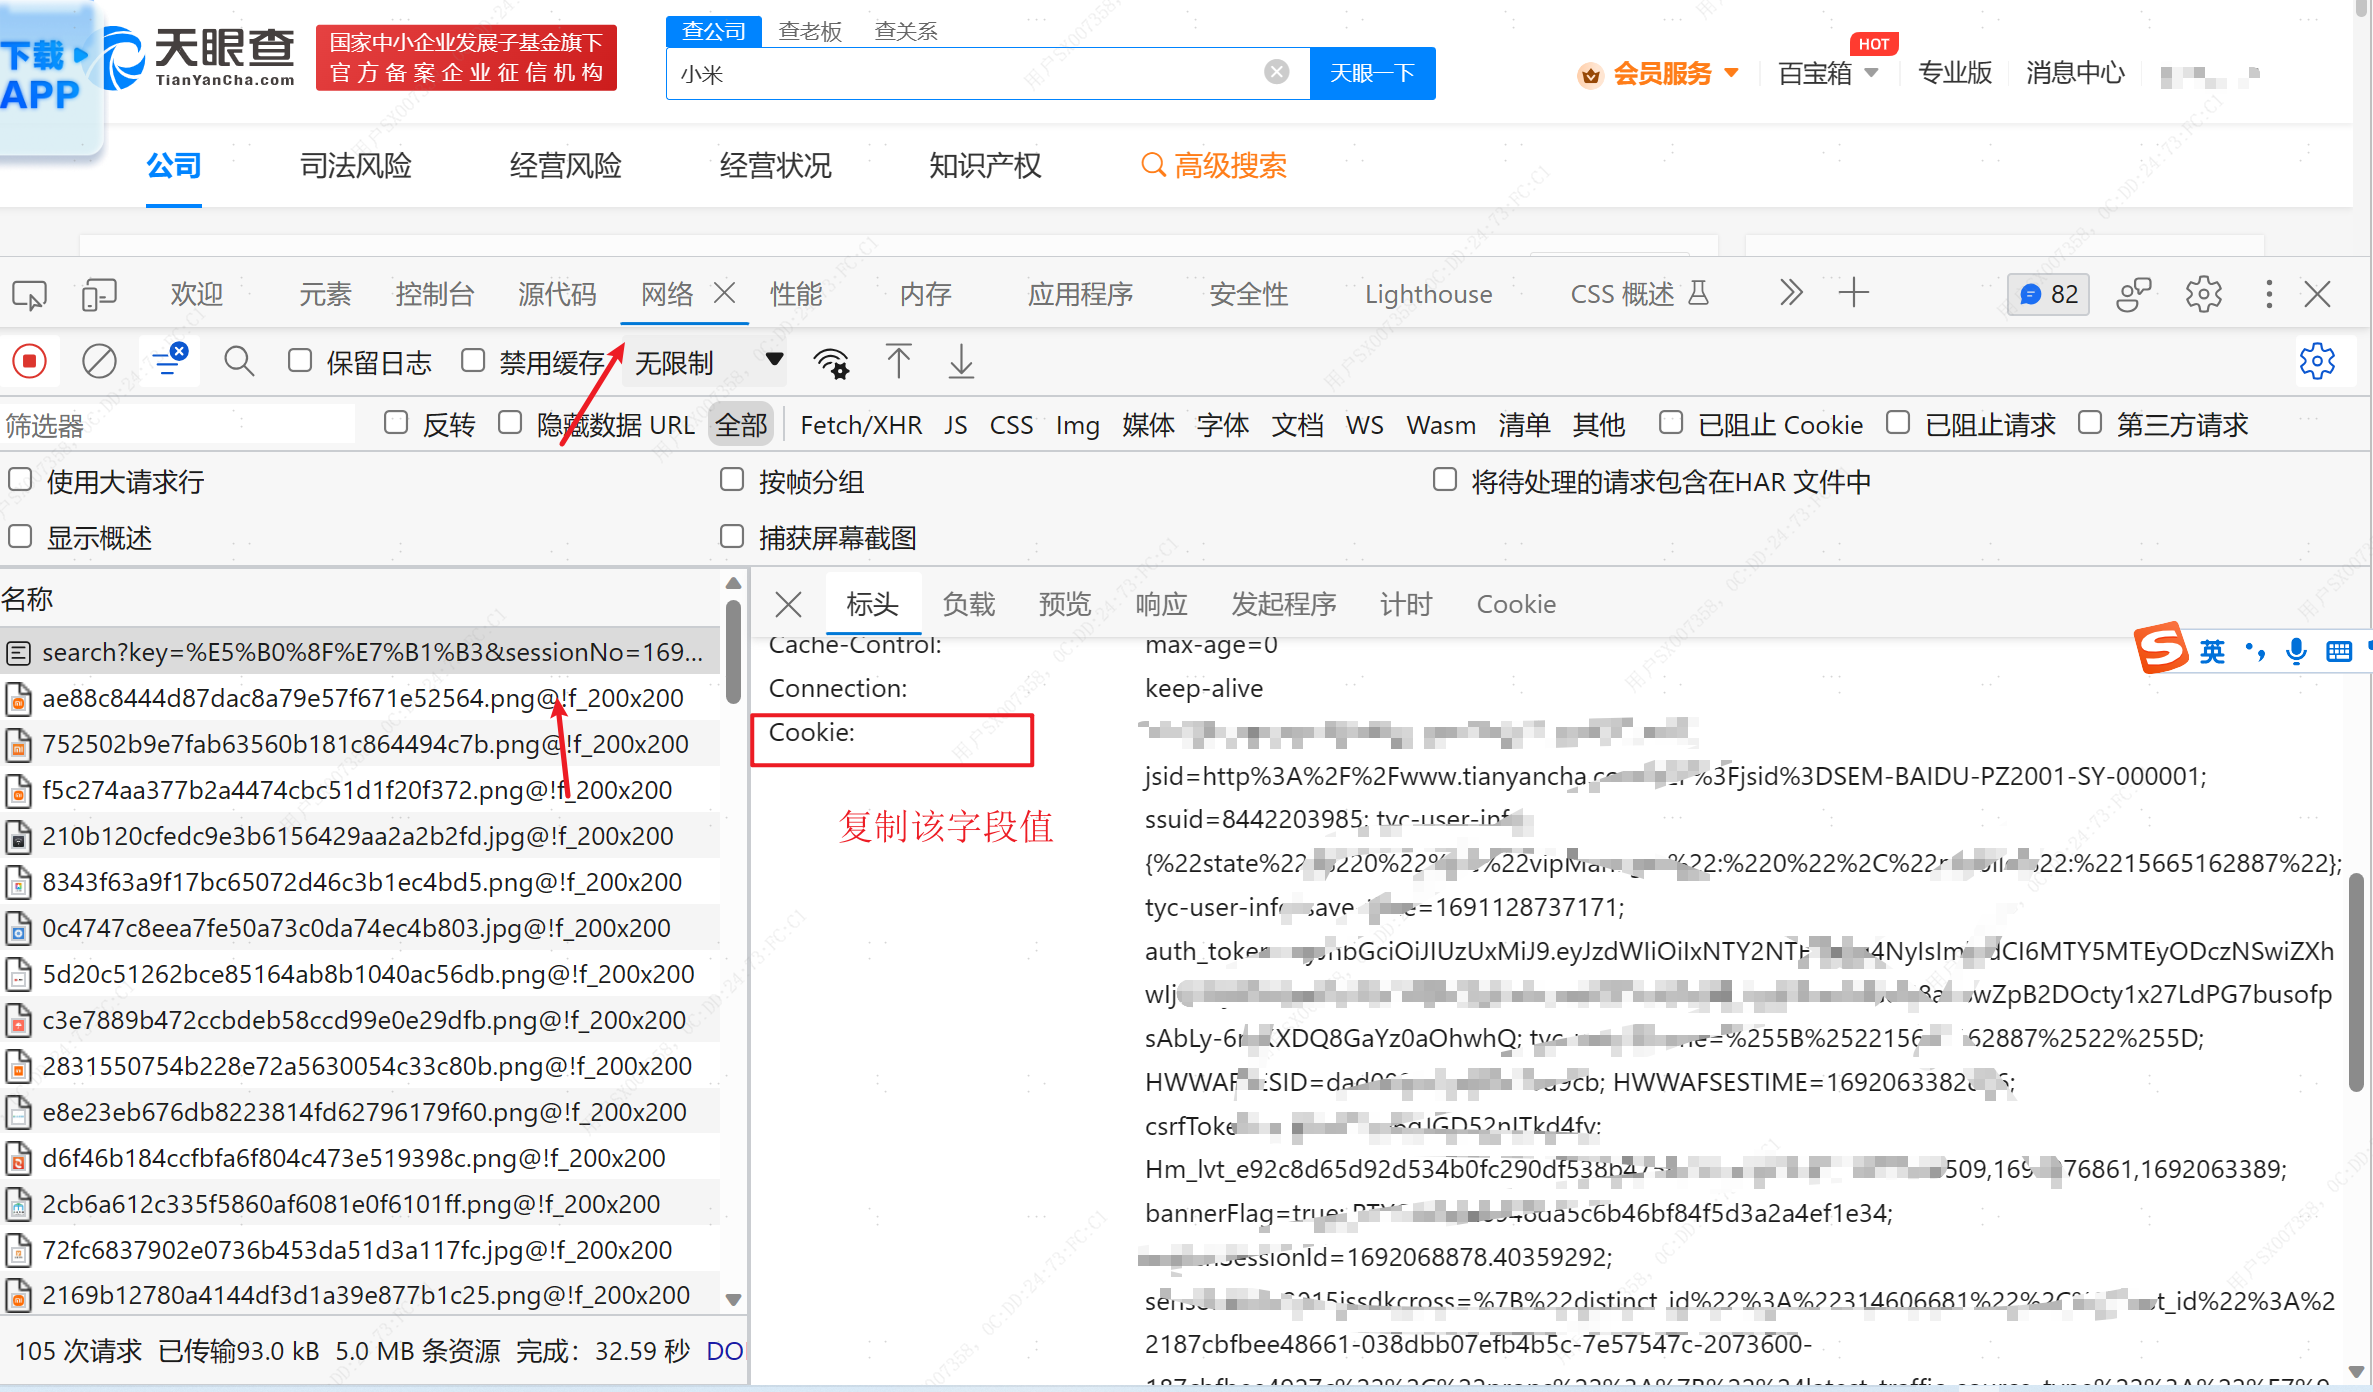The height and width of the screenshot is (1392, 2373).
Task: Close the Network tab with X
Action: click(725, 293)
